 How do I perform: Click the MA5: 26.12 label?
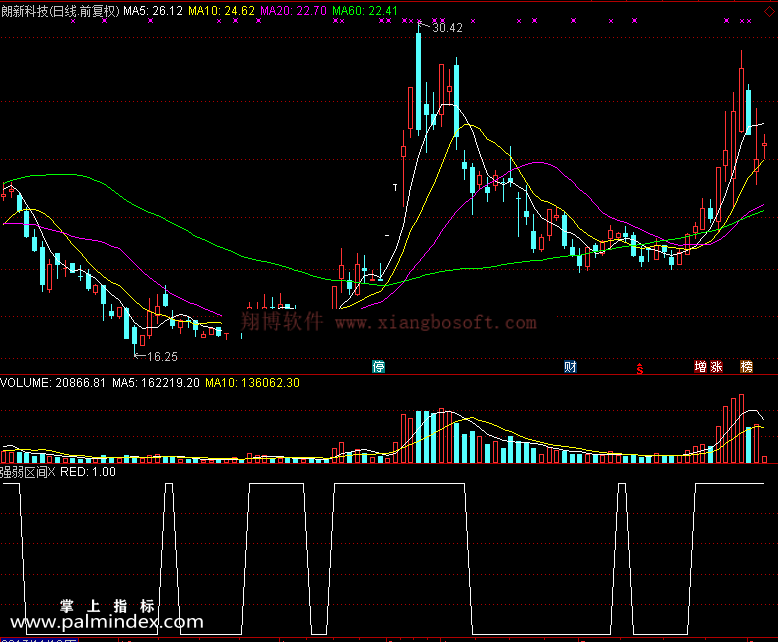pos(153,11)
